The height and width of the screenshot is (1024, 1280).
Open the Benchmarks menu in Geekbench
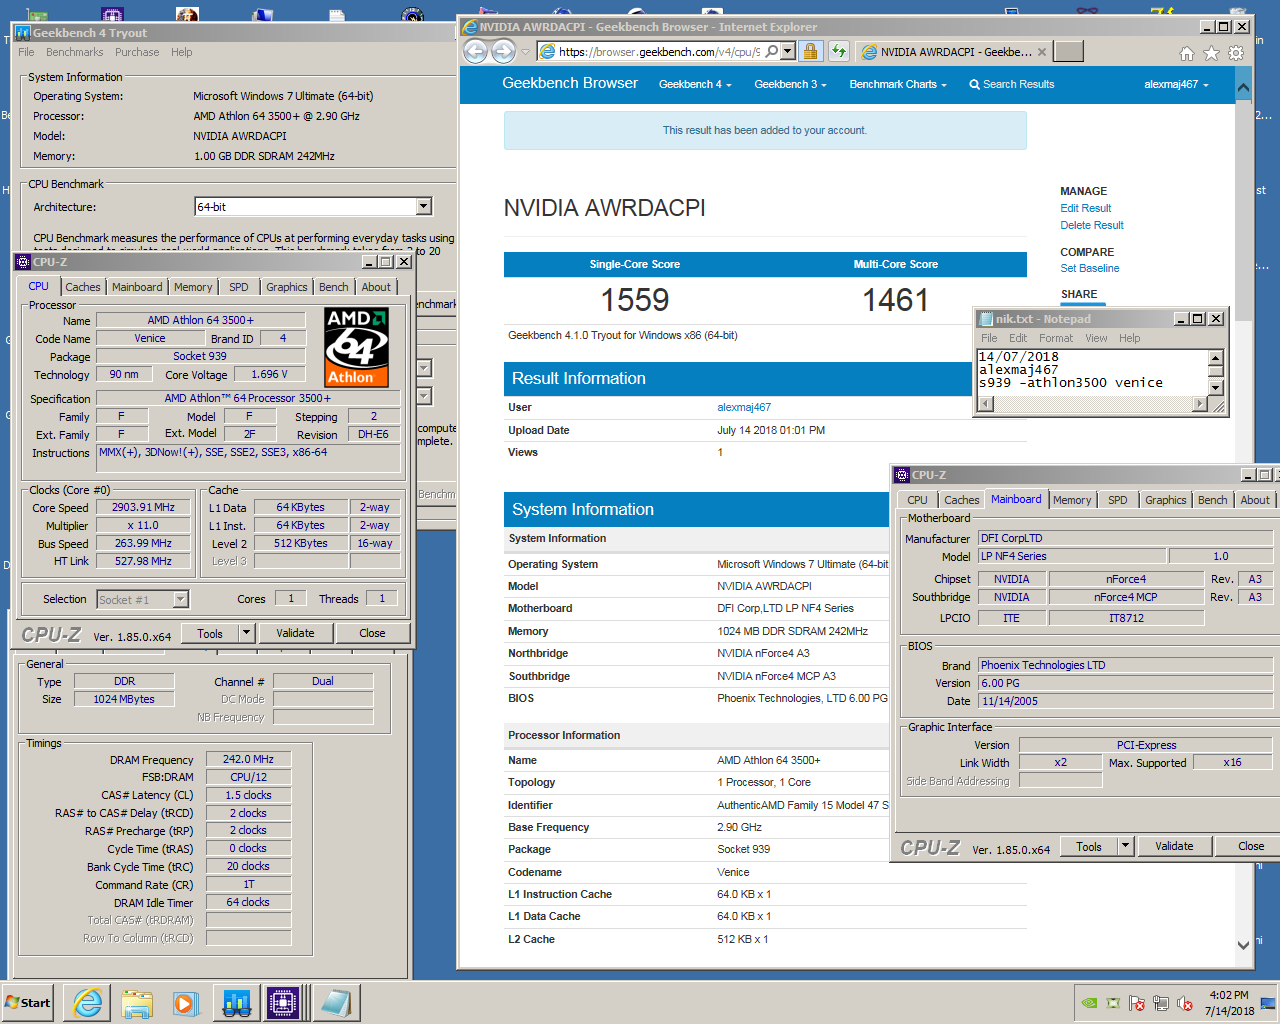pos(74,52)
